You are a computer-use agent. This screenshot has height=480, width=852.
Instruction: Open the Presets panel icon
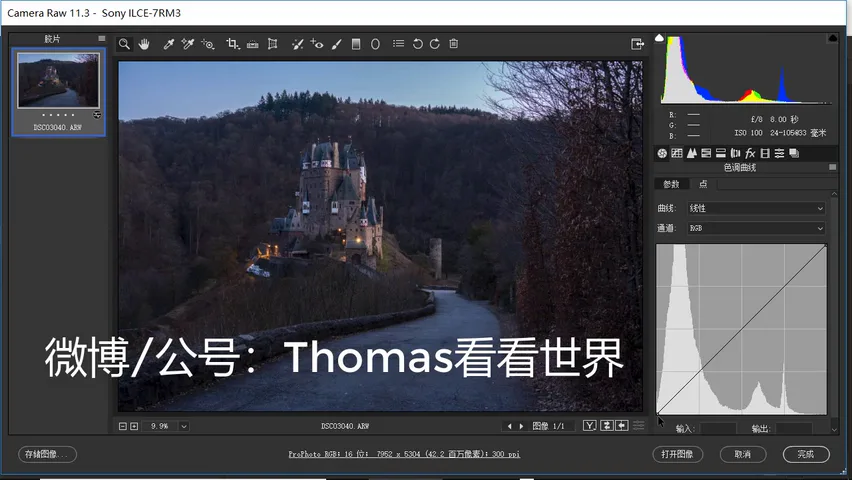point(779,153)
